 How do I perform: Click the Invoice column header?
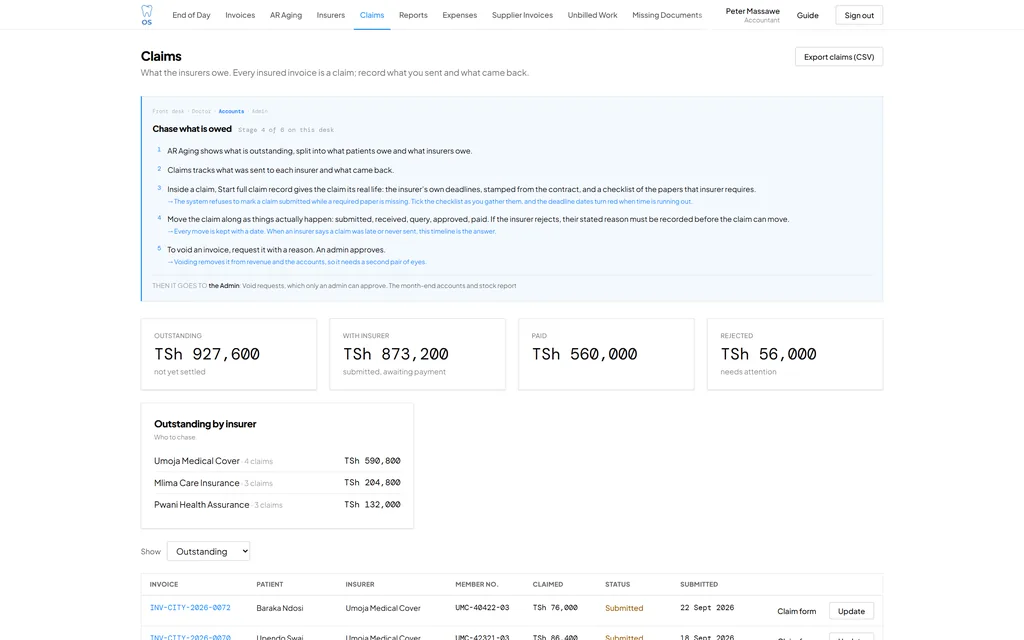tap(164, 584)
